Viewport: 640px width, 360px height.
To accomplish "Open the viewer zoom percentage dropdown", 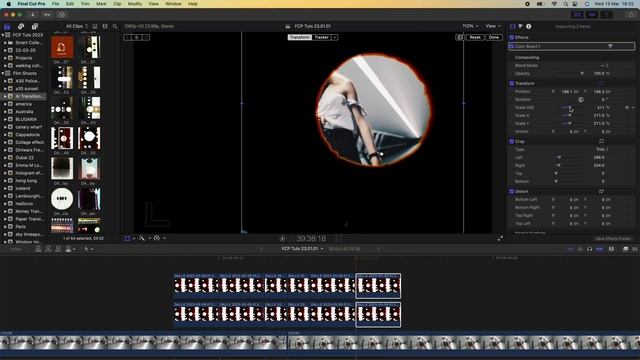I will [470, 26].
